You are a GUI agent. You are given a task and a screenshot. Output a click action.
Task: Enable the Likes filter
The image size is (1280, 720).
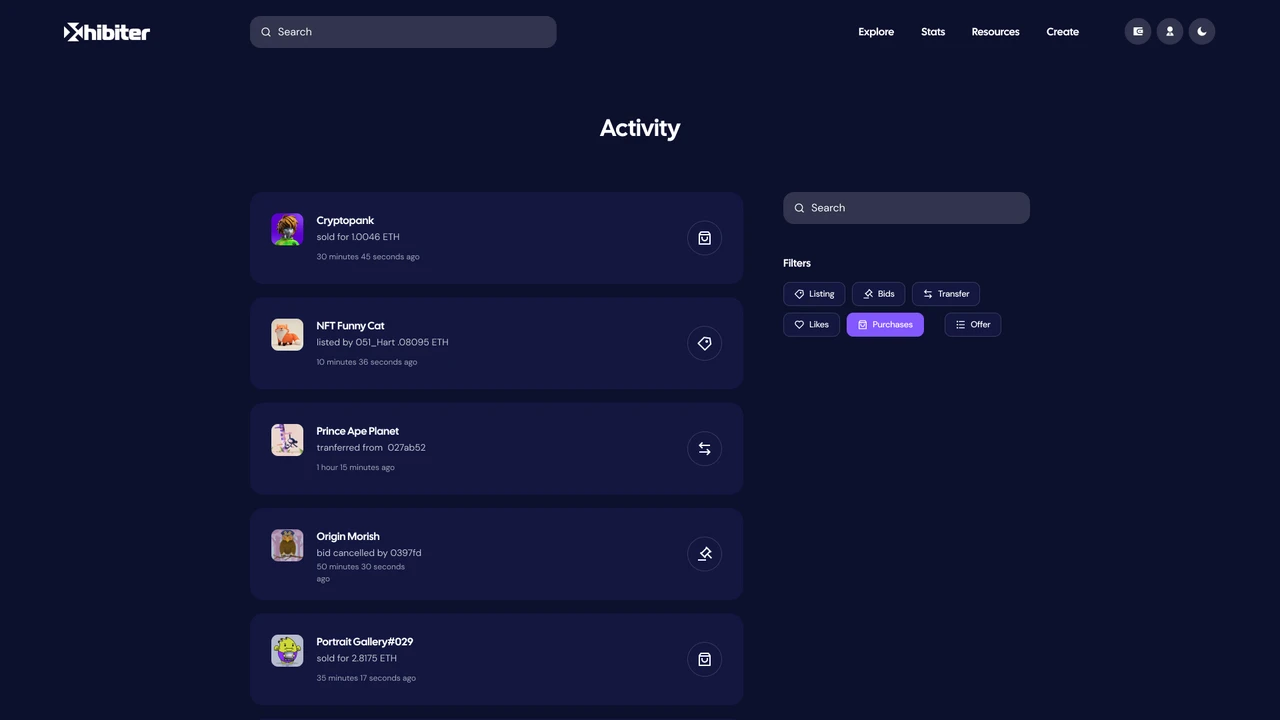pos(811,324)
